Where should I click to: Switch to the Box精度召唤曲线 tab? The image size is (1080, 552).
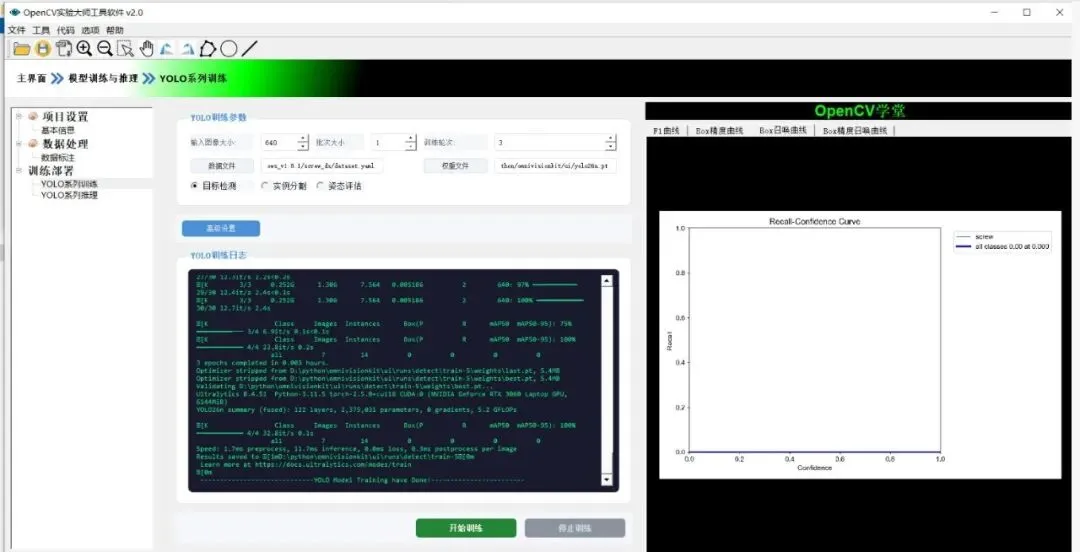855,130
